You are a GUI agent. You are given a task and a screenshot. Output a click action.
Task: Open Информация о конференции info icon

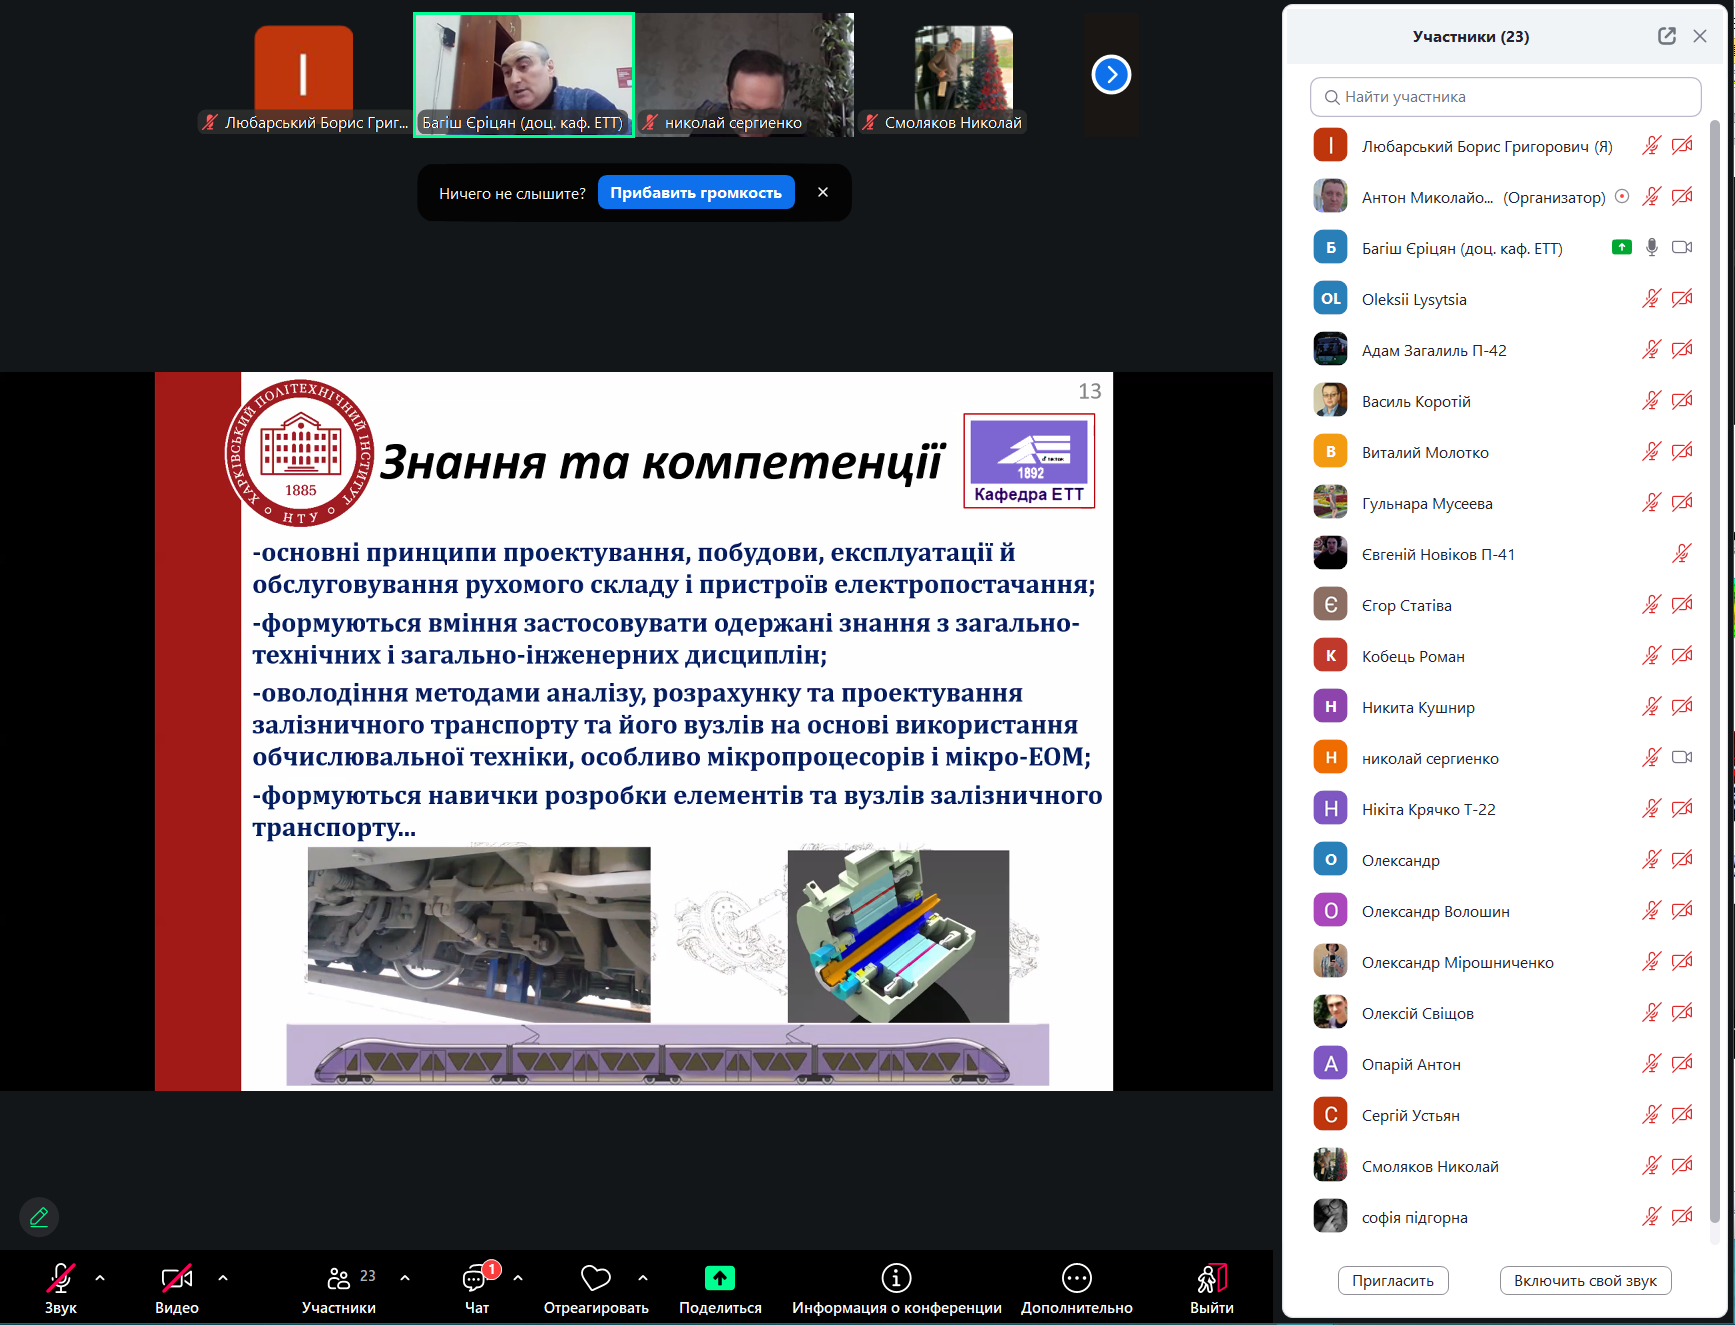click(896, 1278)
